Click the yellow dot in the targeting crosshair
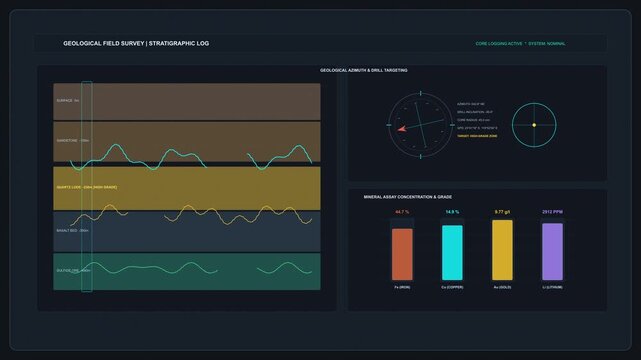This screenshot has height=360, width=641. 534,125
